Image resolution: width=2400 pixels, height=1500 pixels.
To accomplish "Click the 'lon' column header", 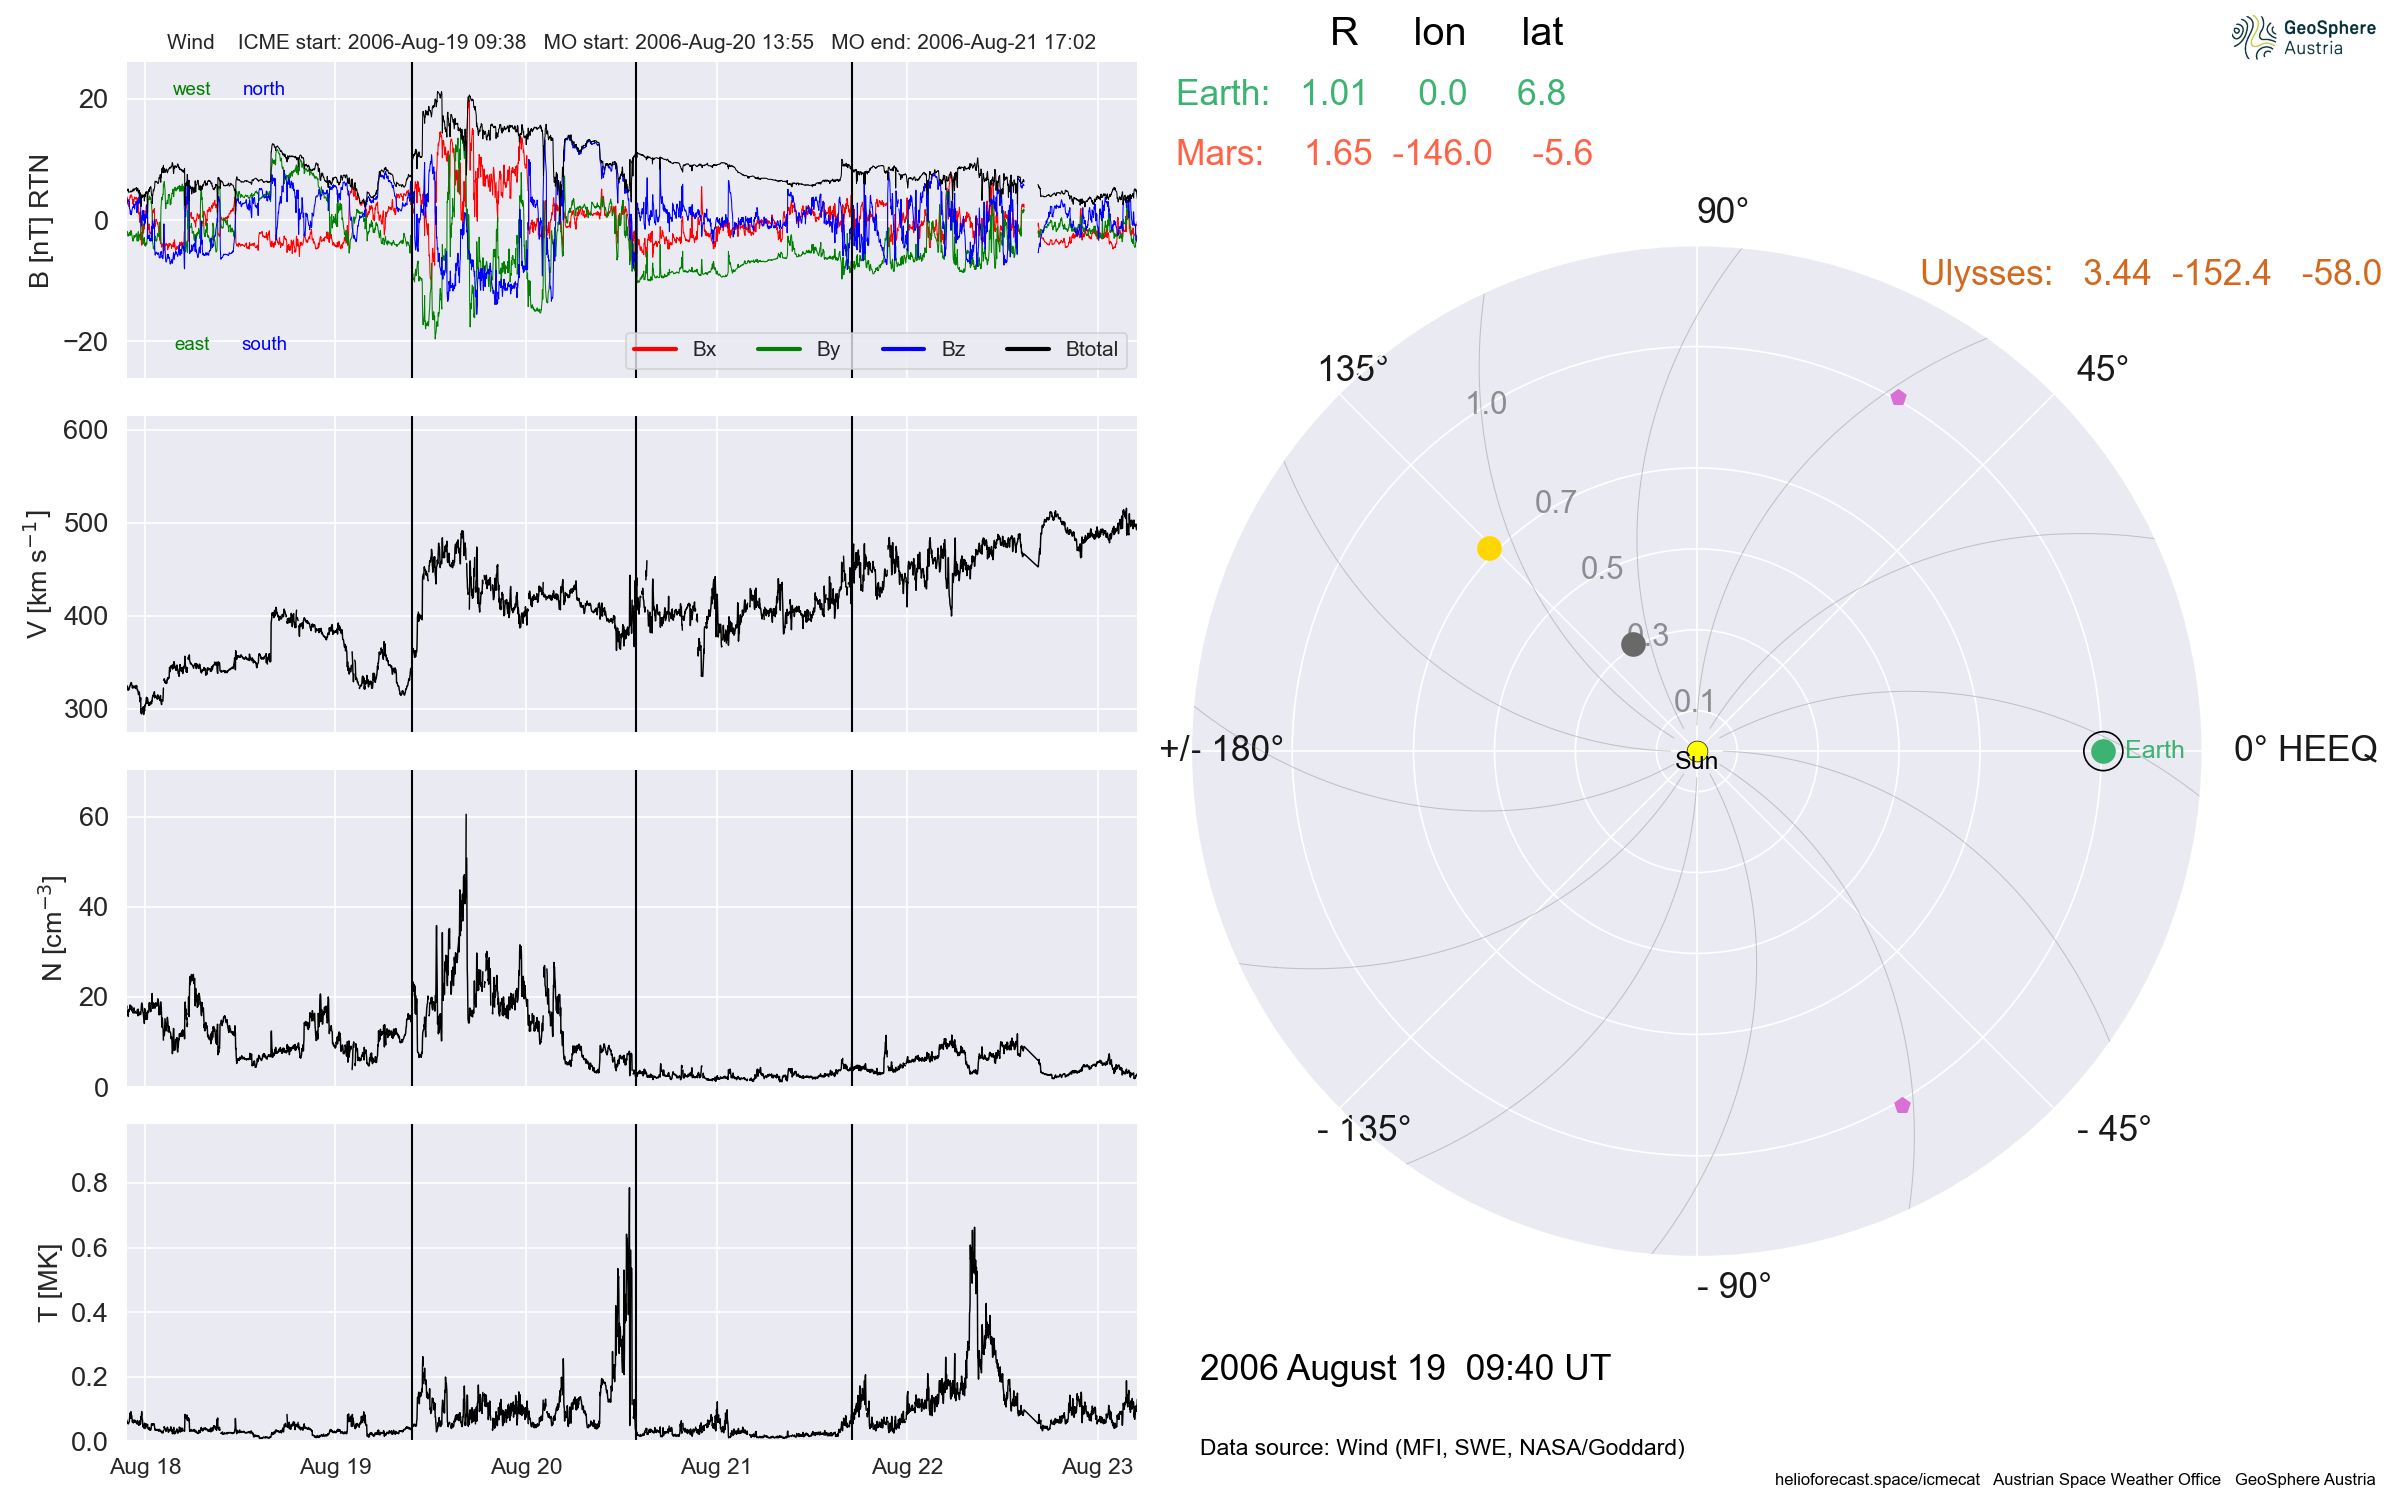I will coord(1439,32).
